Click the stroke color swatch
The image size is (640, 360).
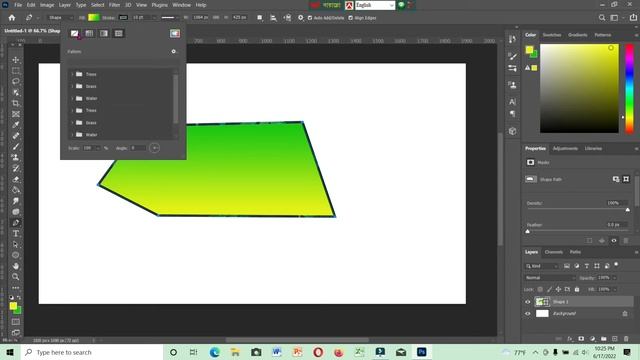coord(123,18)
